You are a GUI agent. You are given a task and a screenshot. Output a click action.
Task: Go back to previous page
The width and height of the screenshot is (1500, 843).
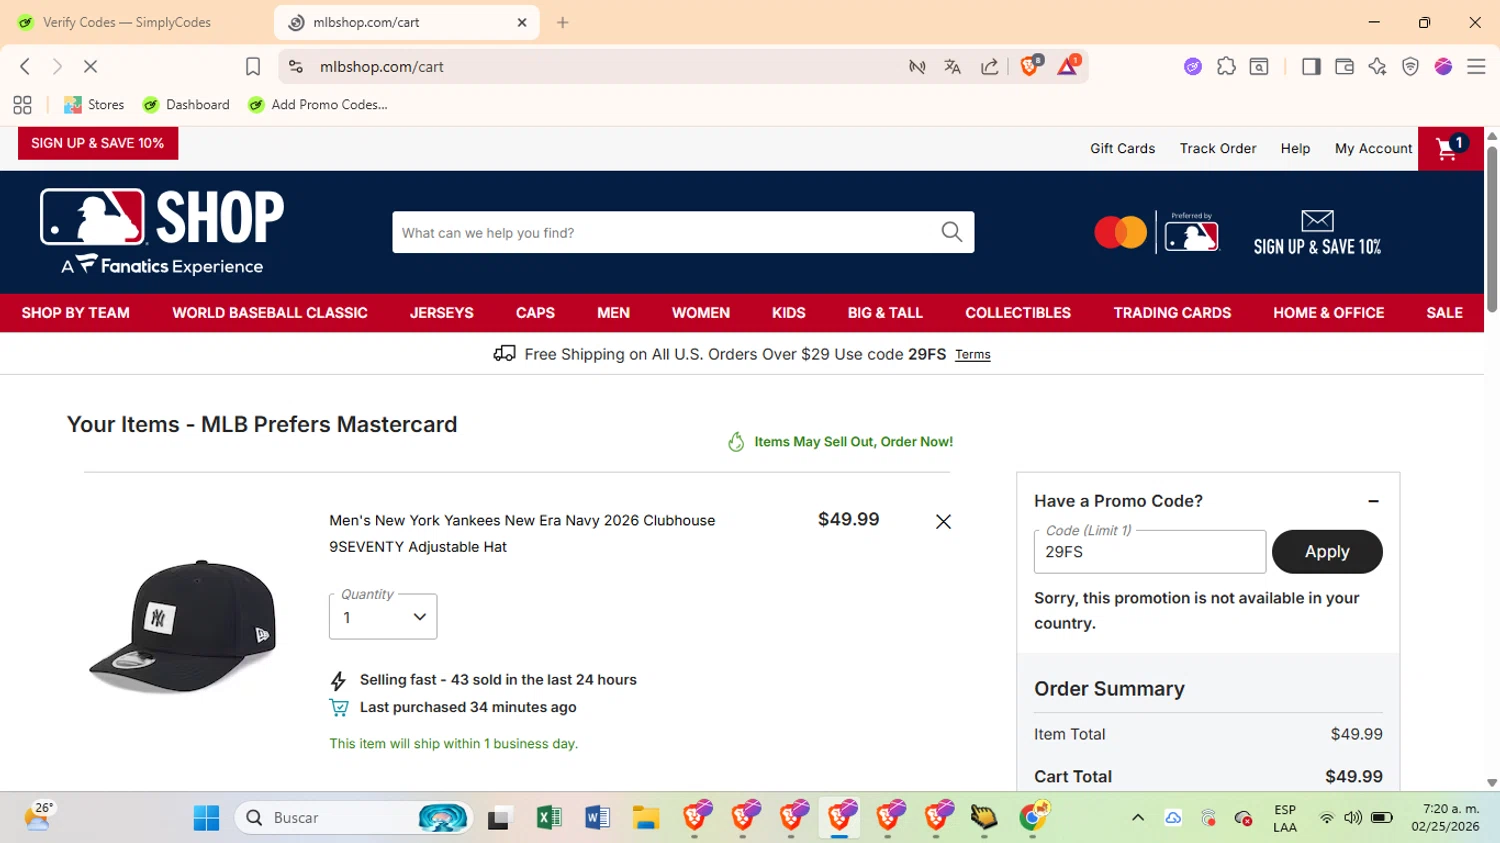[x=25, y=66]
